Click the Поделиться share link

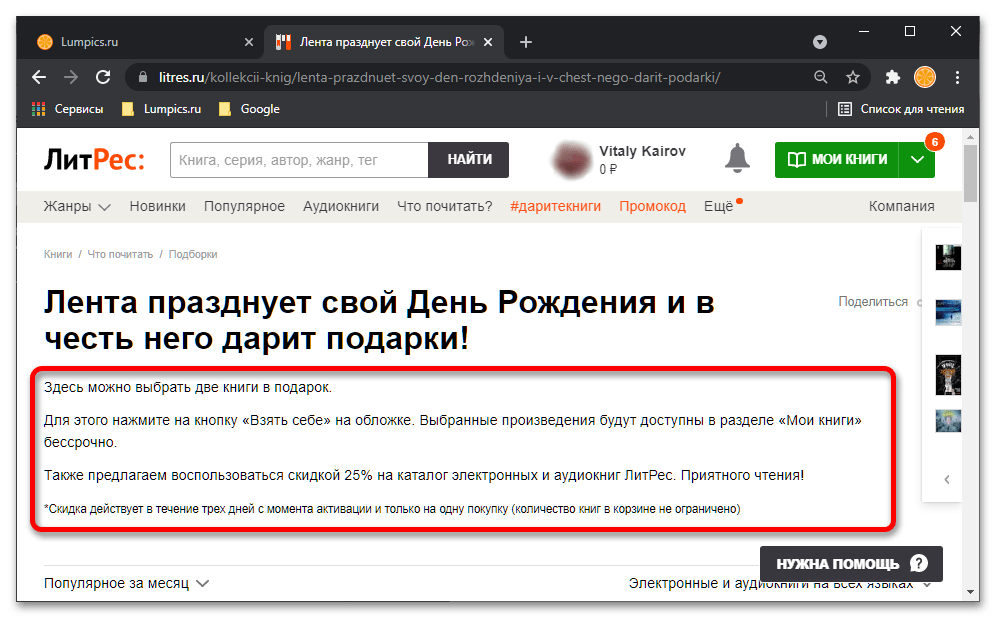tap(873, 302)
